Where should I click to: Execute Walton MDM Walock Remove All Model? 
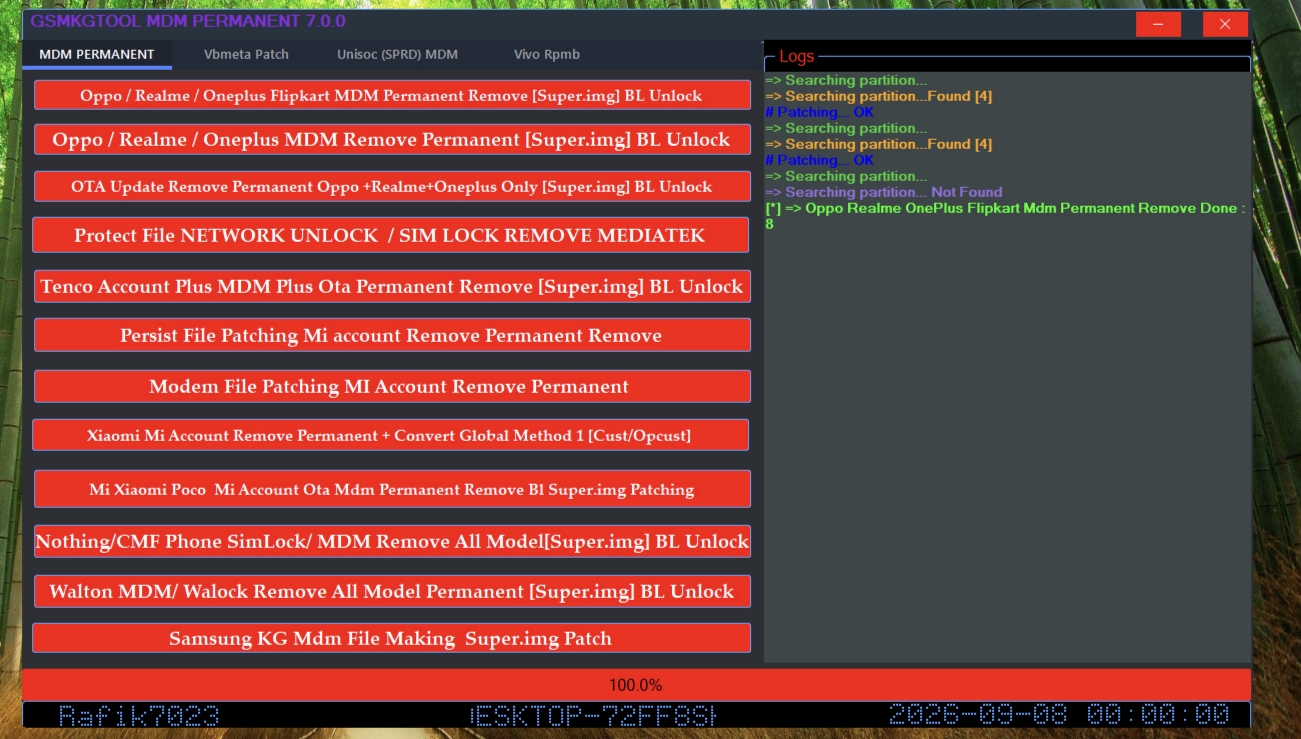[392, 591]
